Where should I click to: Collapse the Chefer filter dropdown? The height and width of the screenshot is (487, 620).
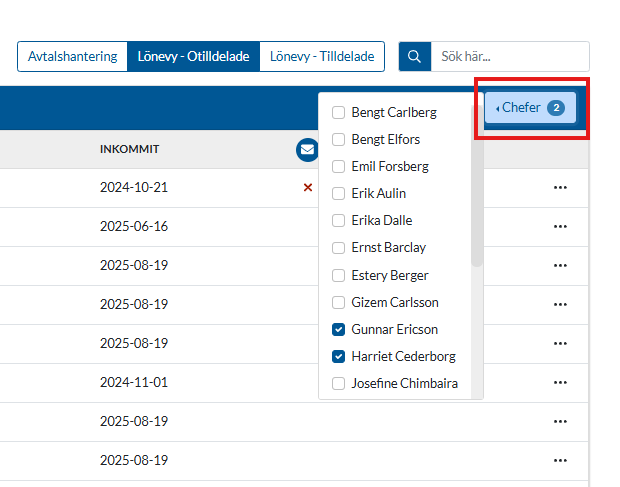(530, 108)
